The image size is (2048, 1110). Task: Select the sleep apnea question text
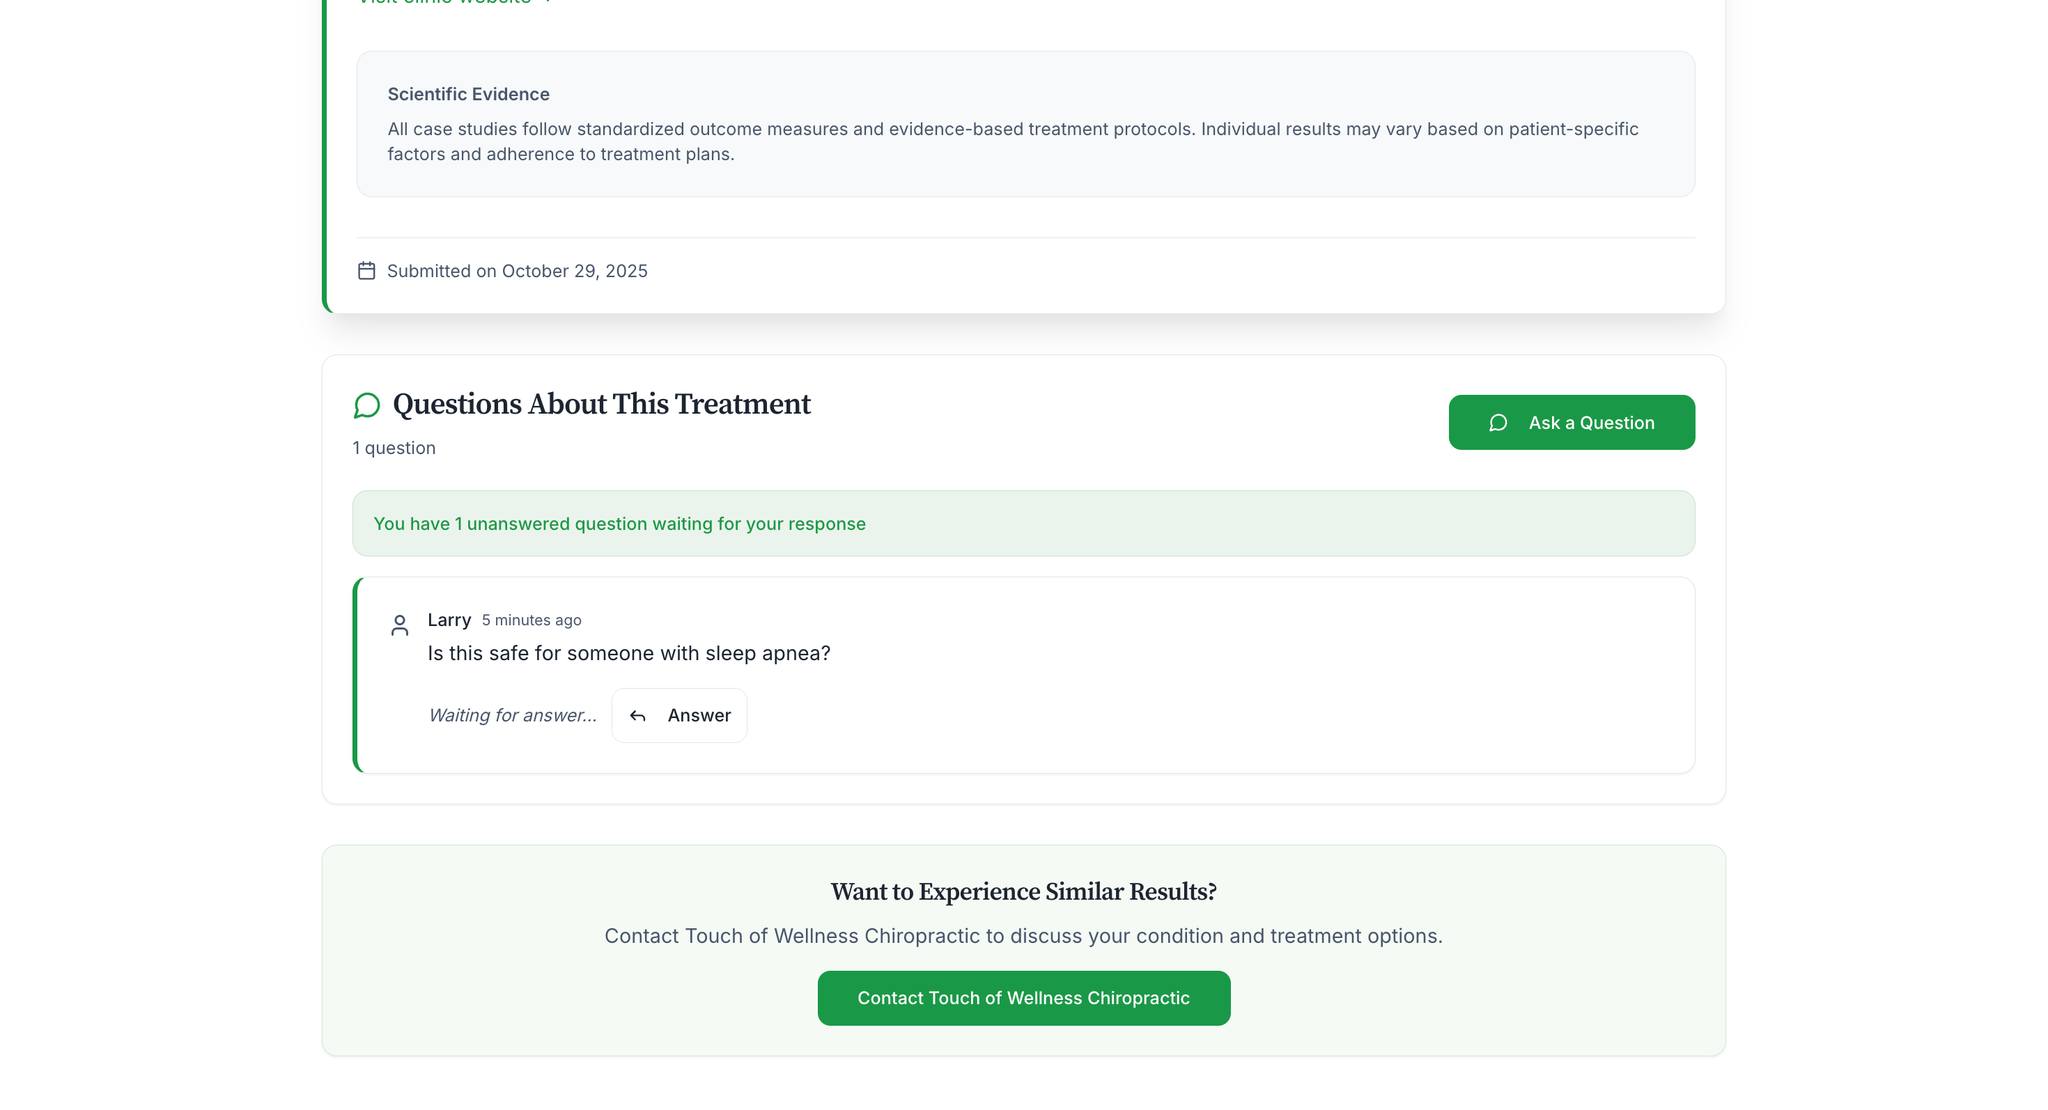(629, 652)
